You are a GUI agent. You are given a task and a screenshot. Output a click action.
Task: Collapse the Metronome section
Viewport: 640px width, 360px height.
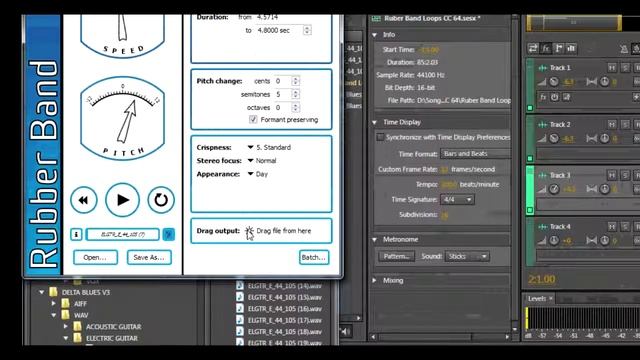pos(374,240)
